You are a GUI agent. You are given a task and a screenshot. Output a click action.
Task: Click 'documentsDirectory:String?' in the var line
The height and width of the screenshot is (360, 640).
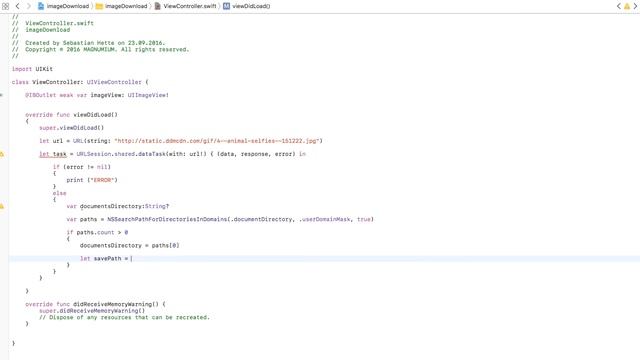tap(124, 206)
